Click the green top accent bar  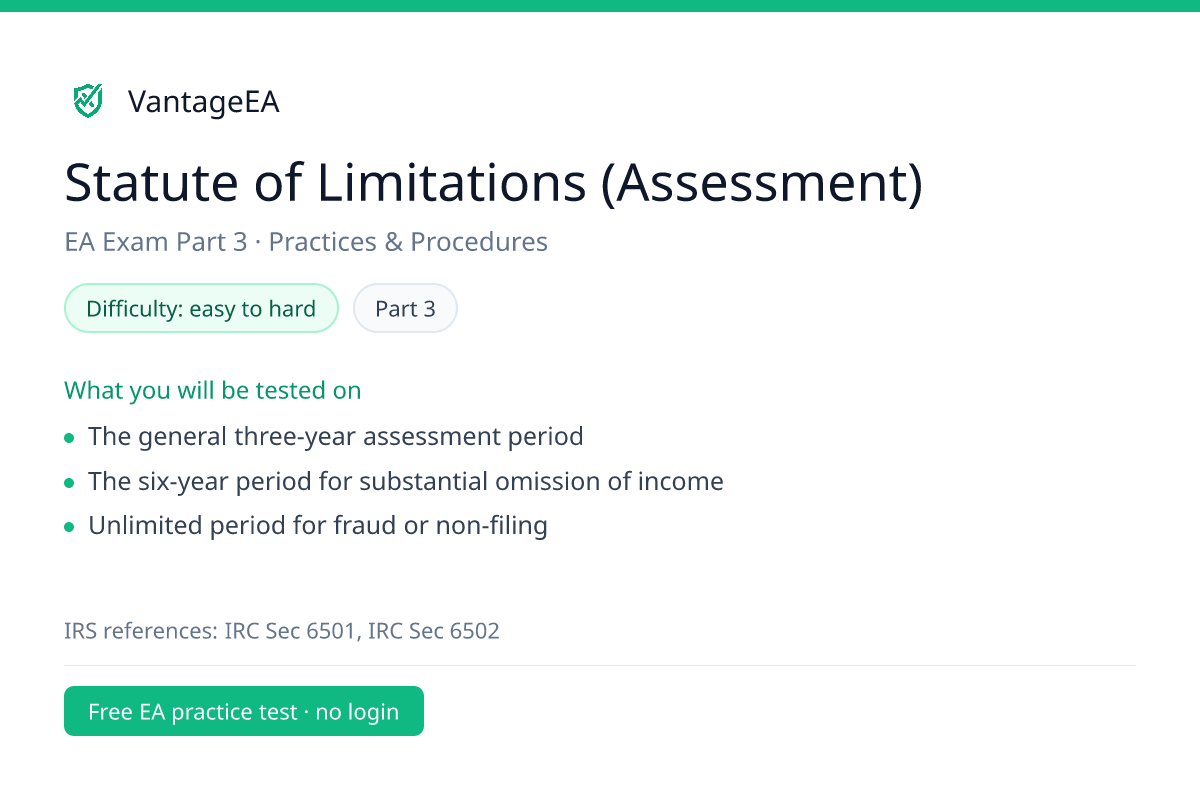(x=600, y=6)
